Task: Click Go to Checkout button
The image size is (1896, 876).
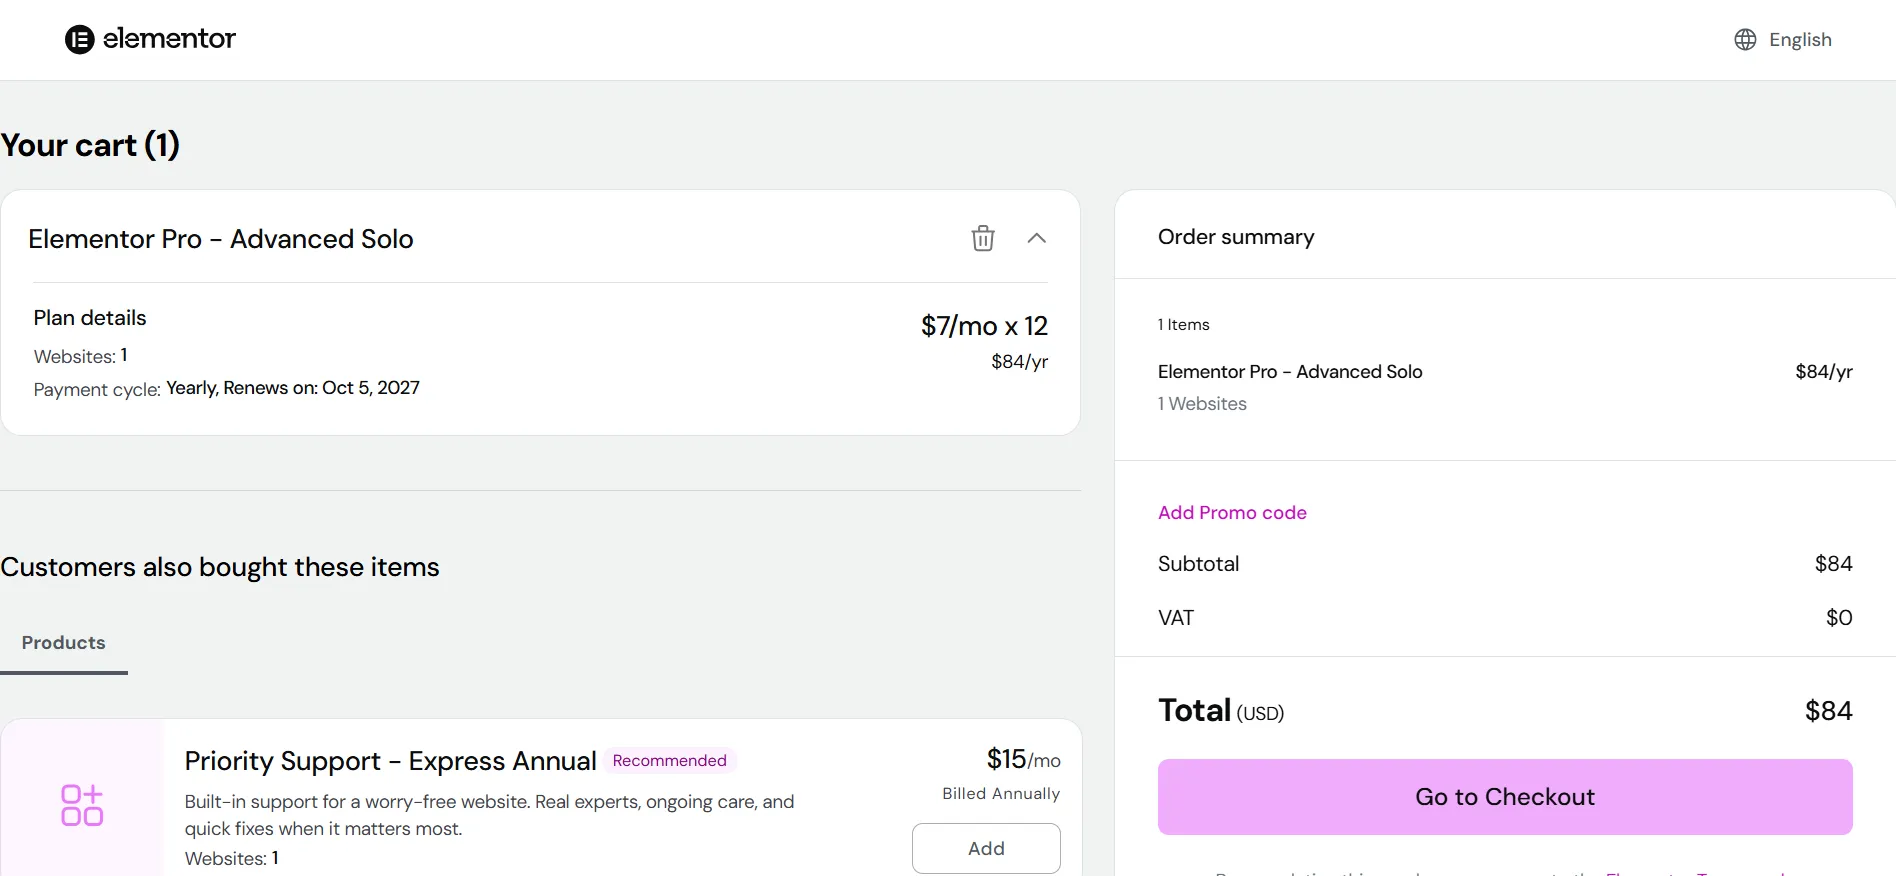Action: coord(1505,797)
